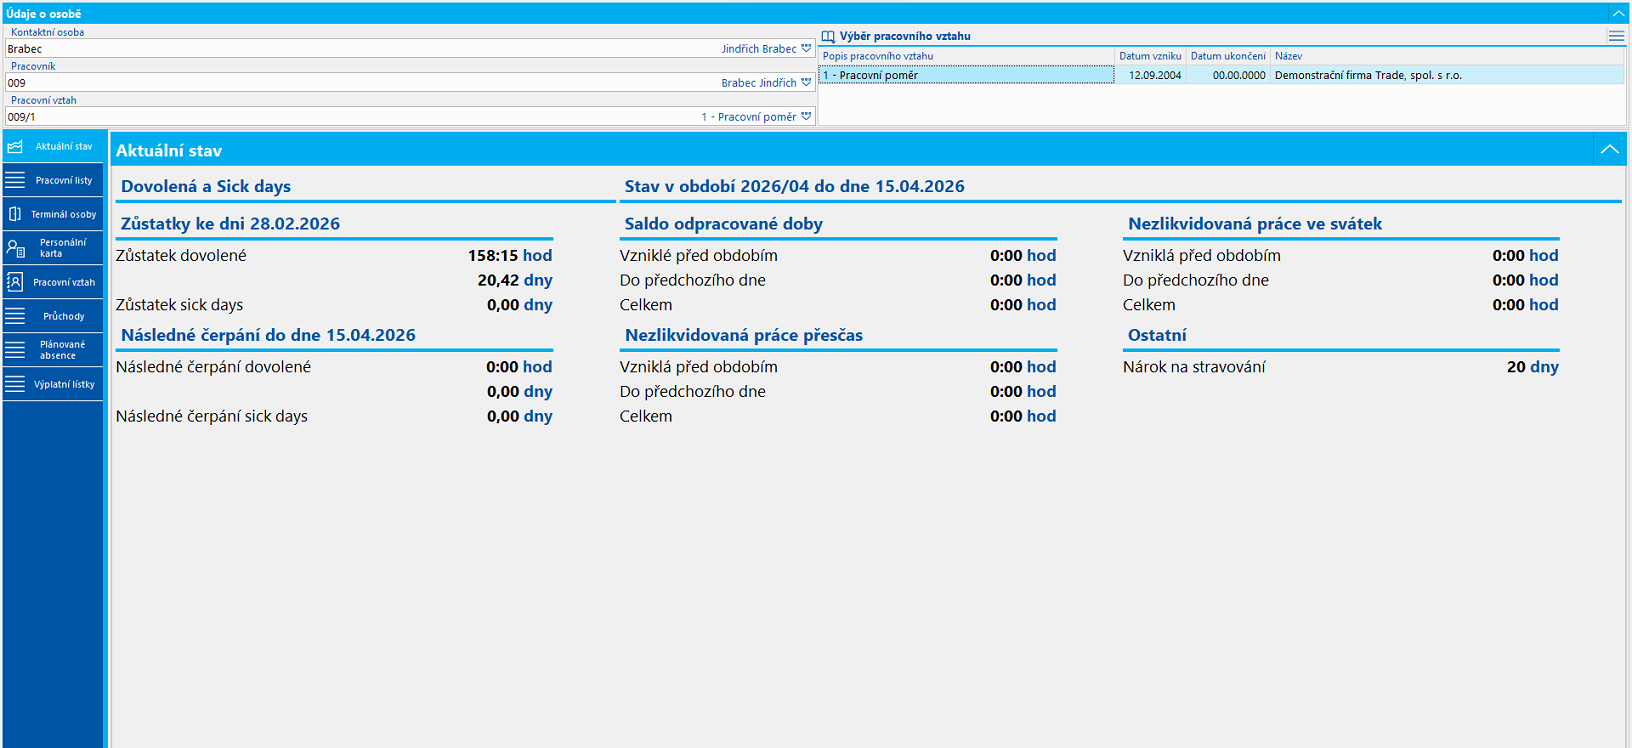Click the Plánované absence list icon
The height and width of the screenshot is (748, 1632).
(x=15, y=350)
